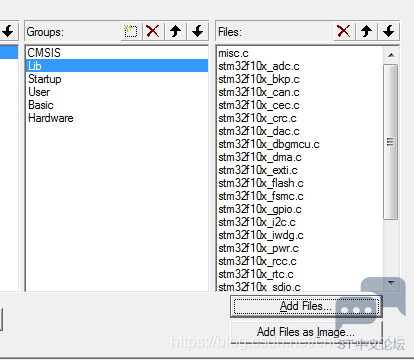
Task: Move selected group up
Action: click(x=175, y=32)
